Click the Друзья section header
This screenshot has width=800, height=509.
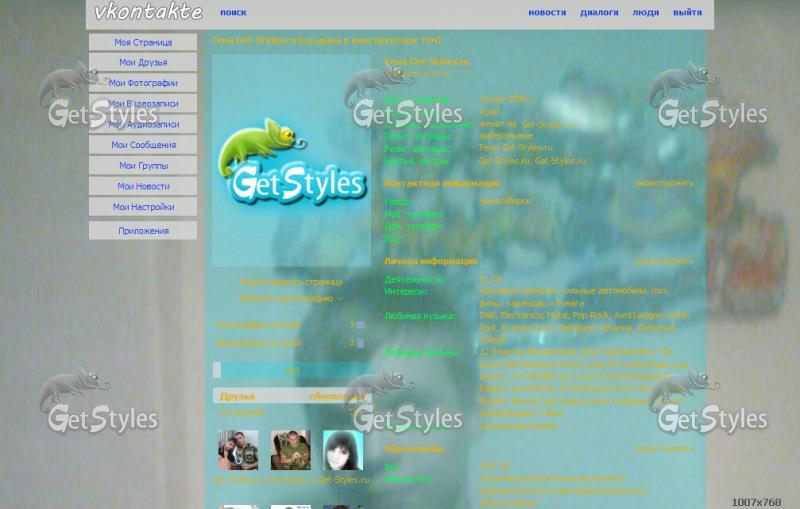[238, 396]
